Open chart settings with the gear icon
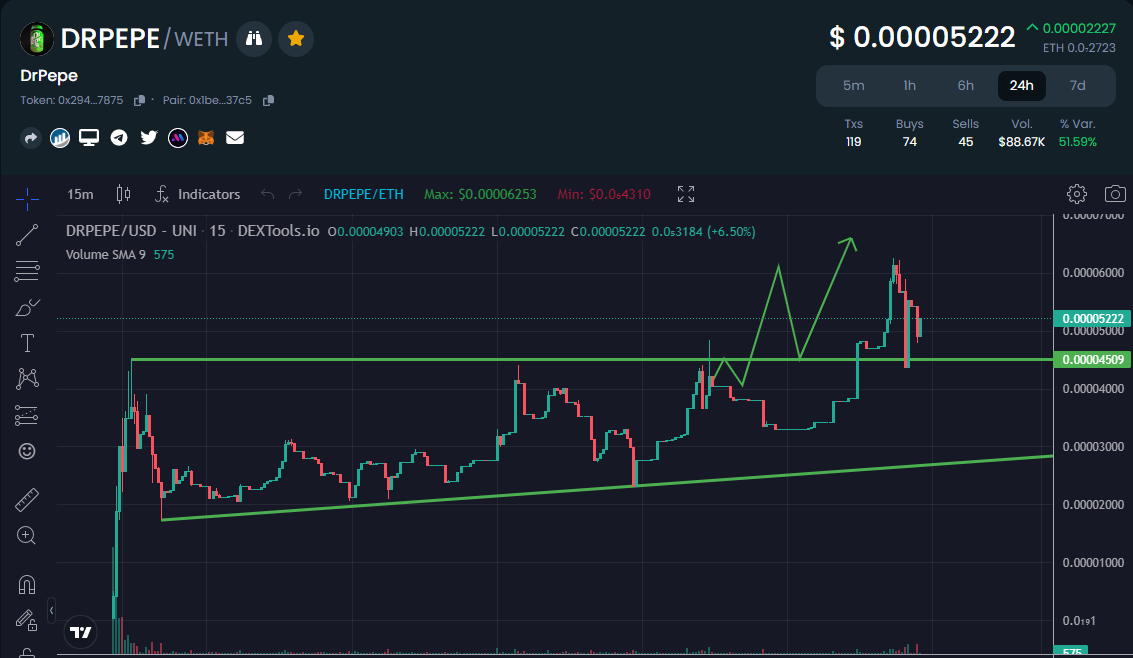1133x658 pixels. tap(1076, 194)
